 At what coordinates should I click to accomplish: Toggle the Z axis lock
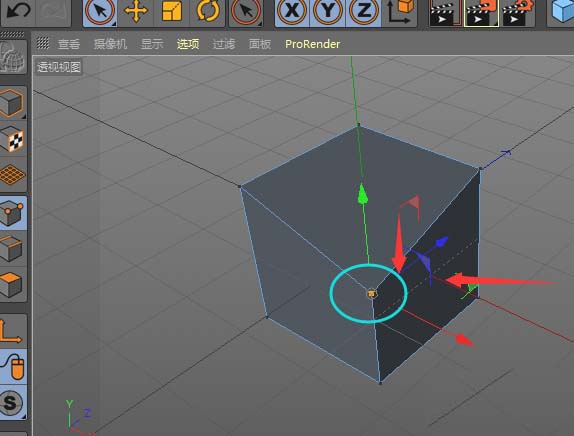click(363, 12)
